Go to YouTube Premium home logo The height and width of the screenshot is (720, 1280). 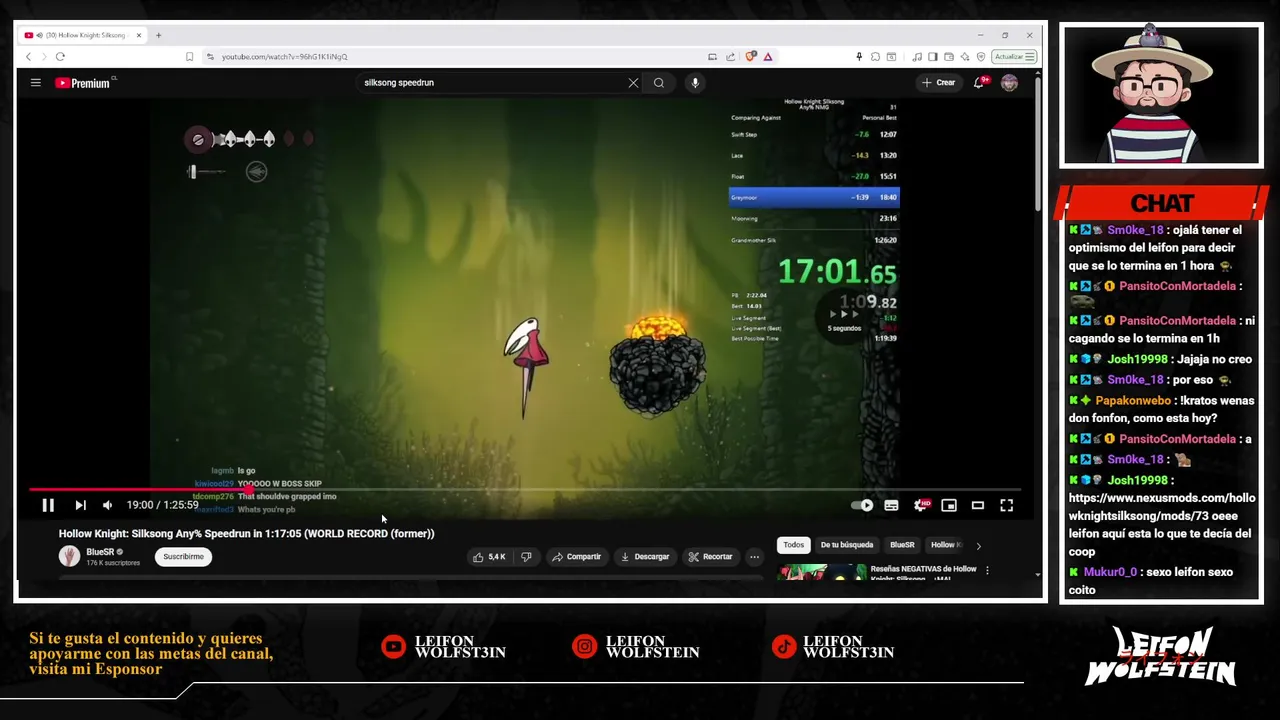click(x=84, y=83)
